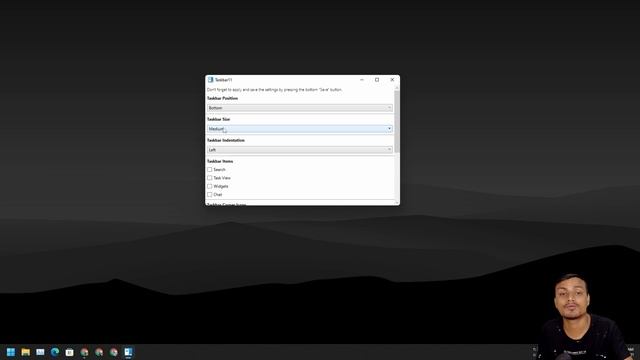Click the Taskbar11 title bar app icon
Viewport: 640px width, 360px height.
(x=210, y=80)
